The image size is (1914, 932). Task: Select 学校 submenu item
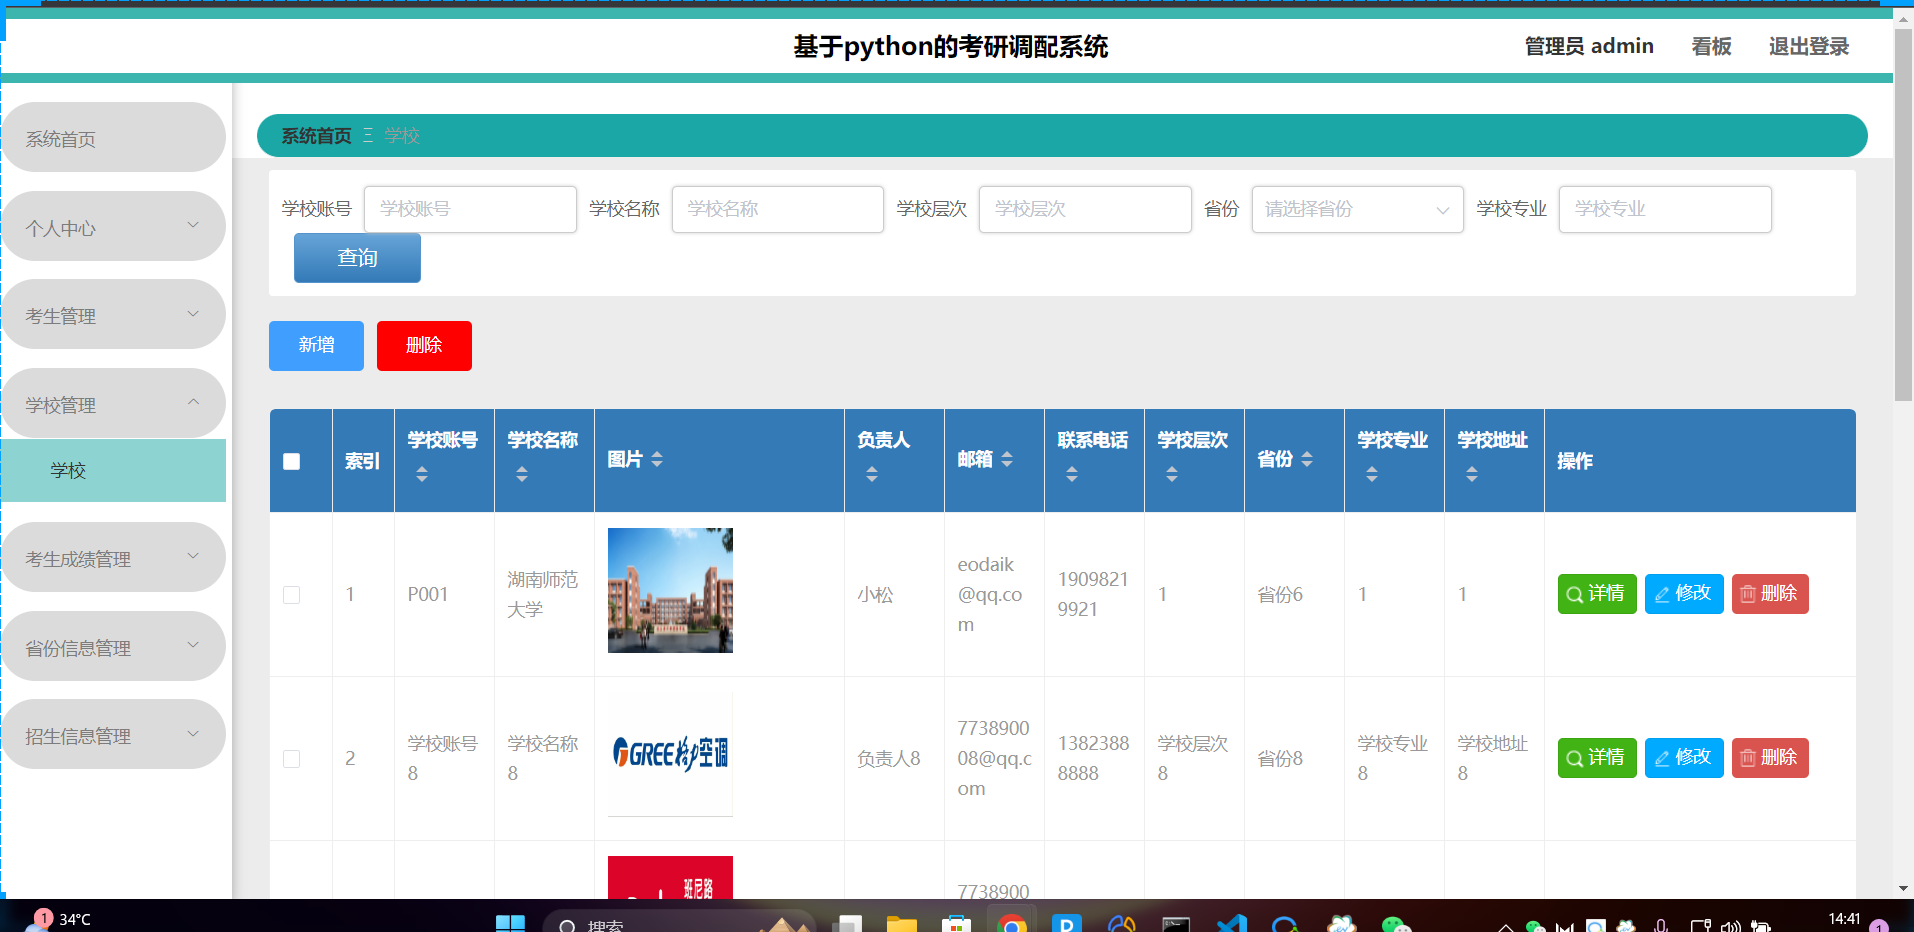[x=113, y=470]
